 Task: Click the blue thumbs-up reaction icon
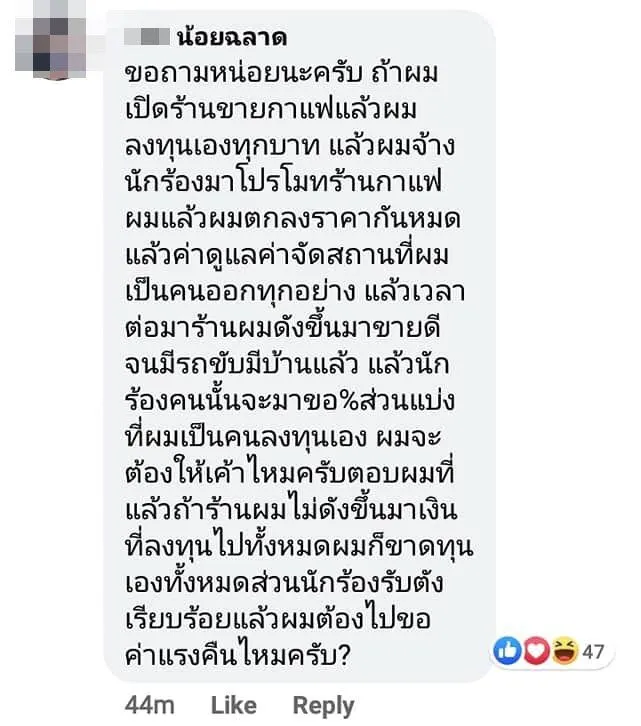508,651
